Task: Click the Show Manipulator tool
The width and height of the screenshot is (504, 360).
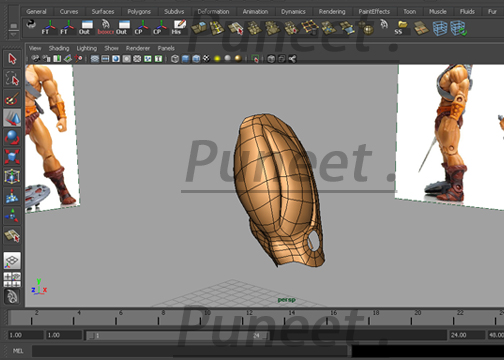Action: point(12,216)
